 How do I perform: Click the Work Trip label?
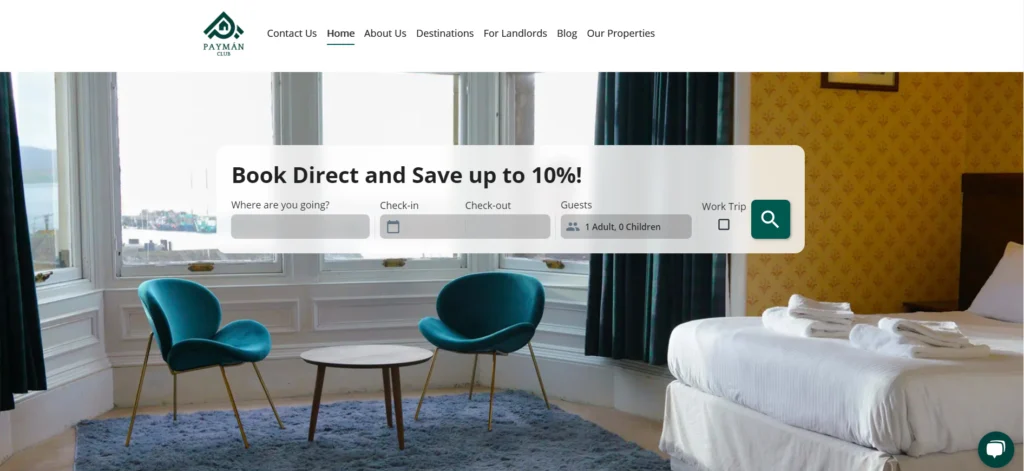(x=724, y=206)
